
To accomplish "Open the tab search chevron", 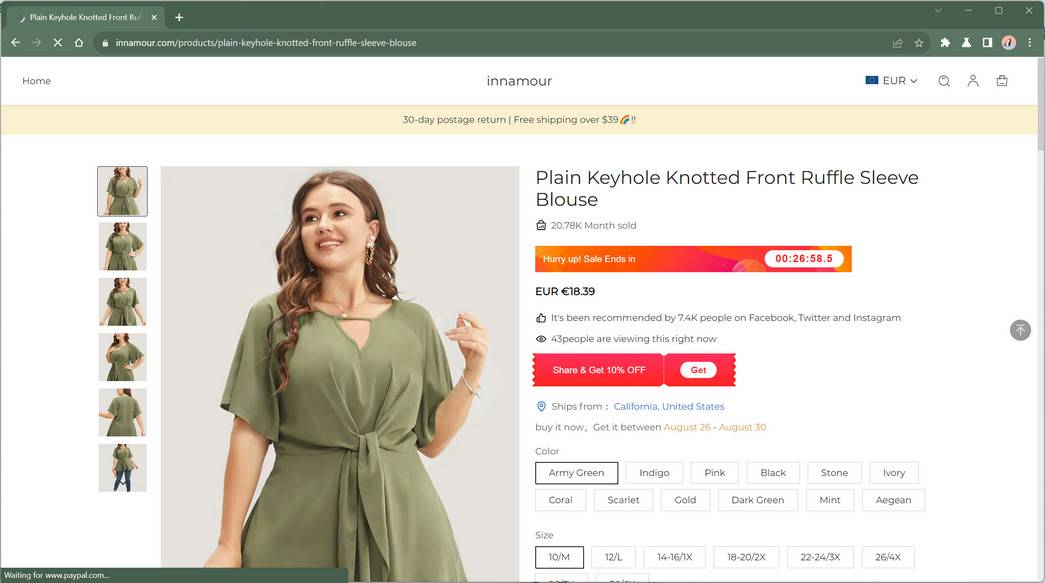I will [938, 11].
